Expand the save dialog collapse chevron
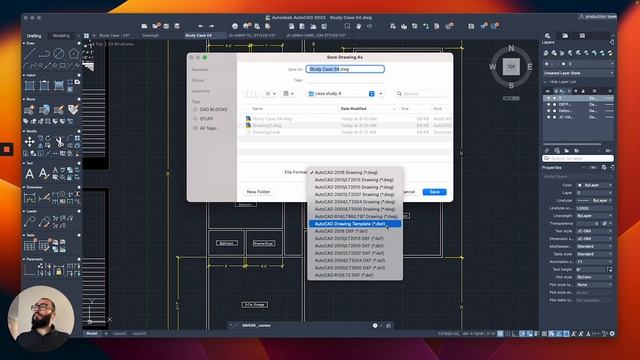The image size is (640, 360). click(380, 93)
